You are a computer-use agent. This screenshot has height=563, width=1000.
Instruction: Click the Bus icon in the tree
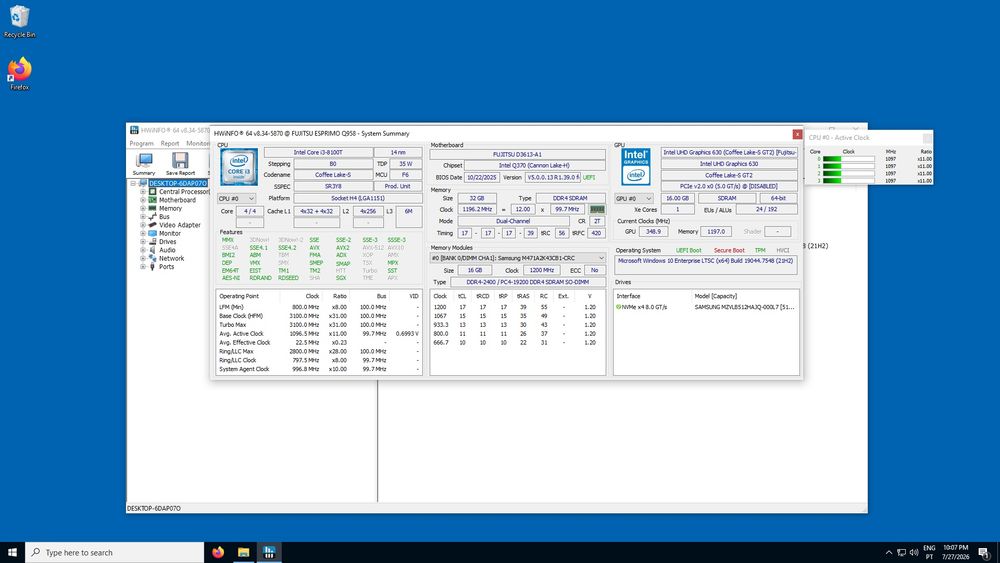coord(152,216)
